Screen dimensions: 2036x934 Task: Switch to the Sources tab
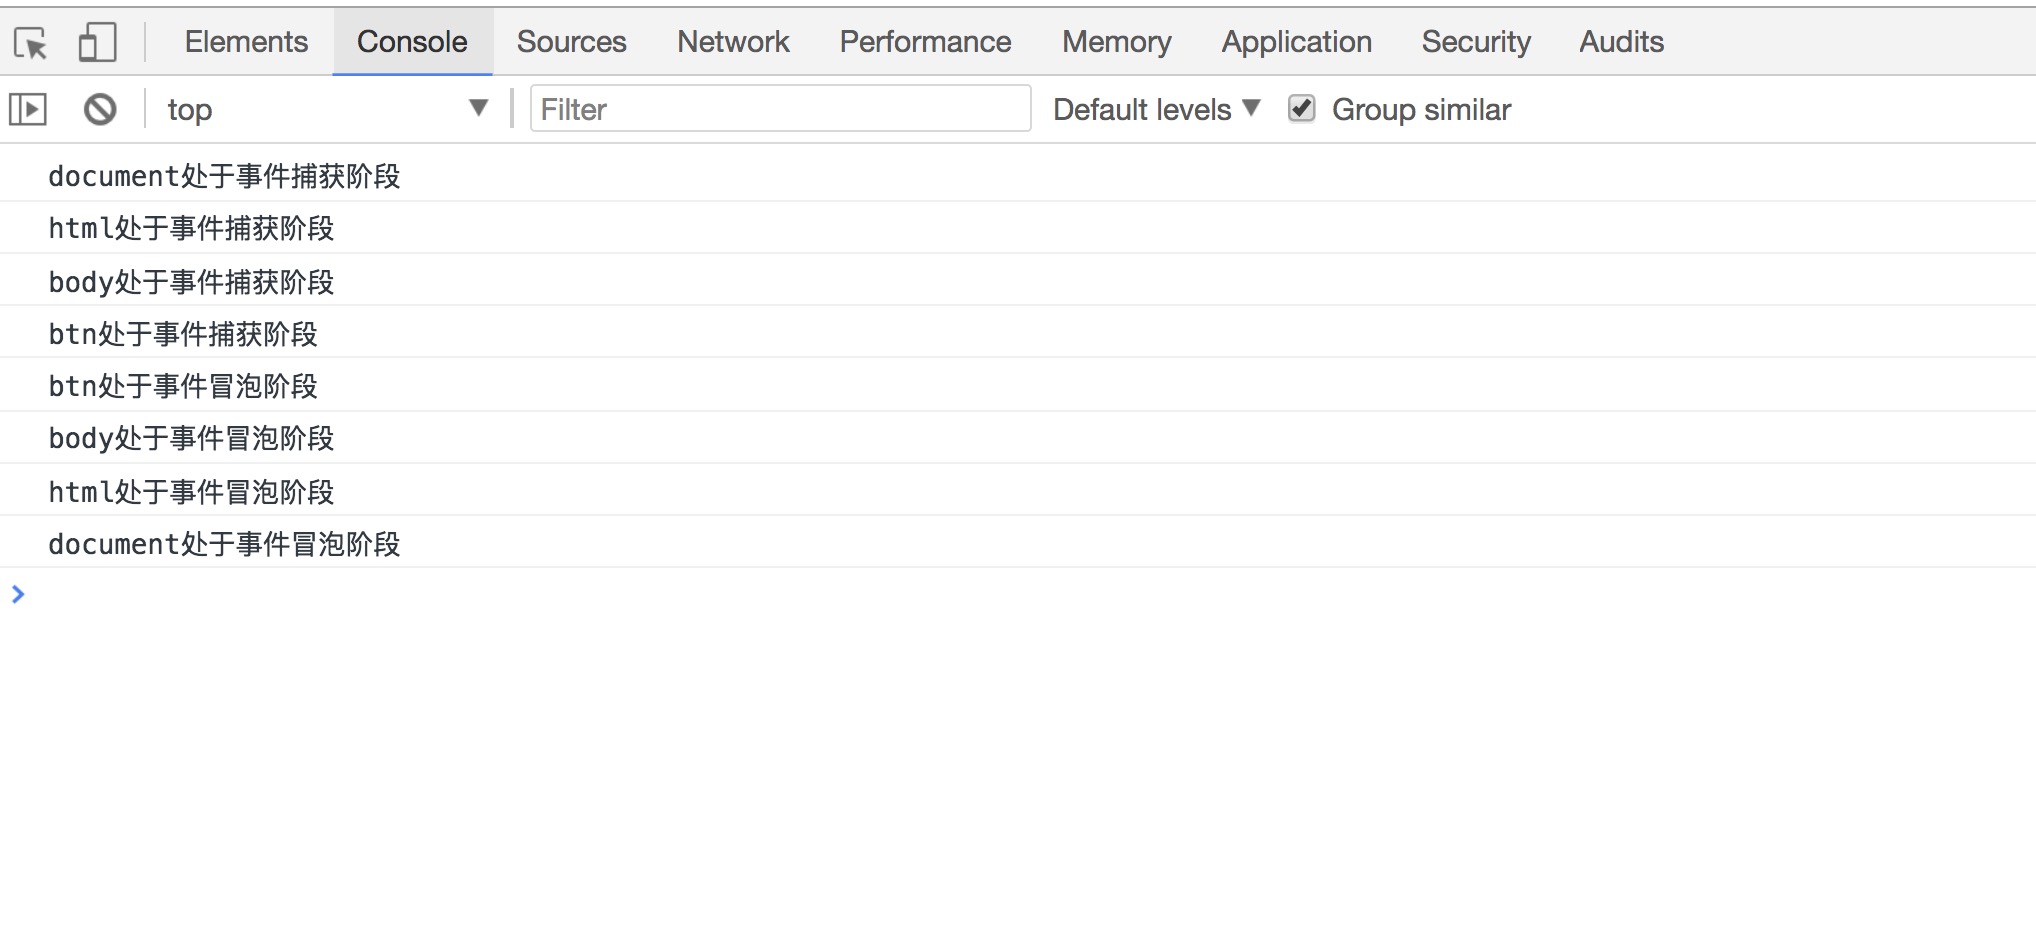tap(571, 42)
